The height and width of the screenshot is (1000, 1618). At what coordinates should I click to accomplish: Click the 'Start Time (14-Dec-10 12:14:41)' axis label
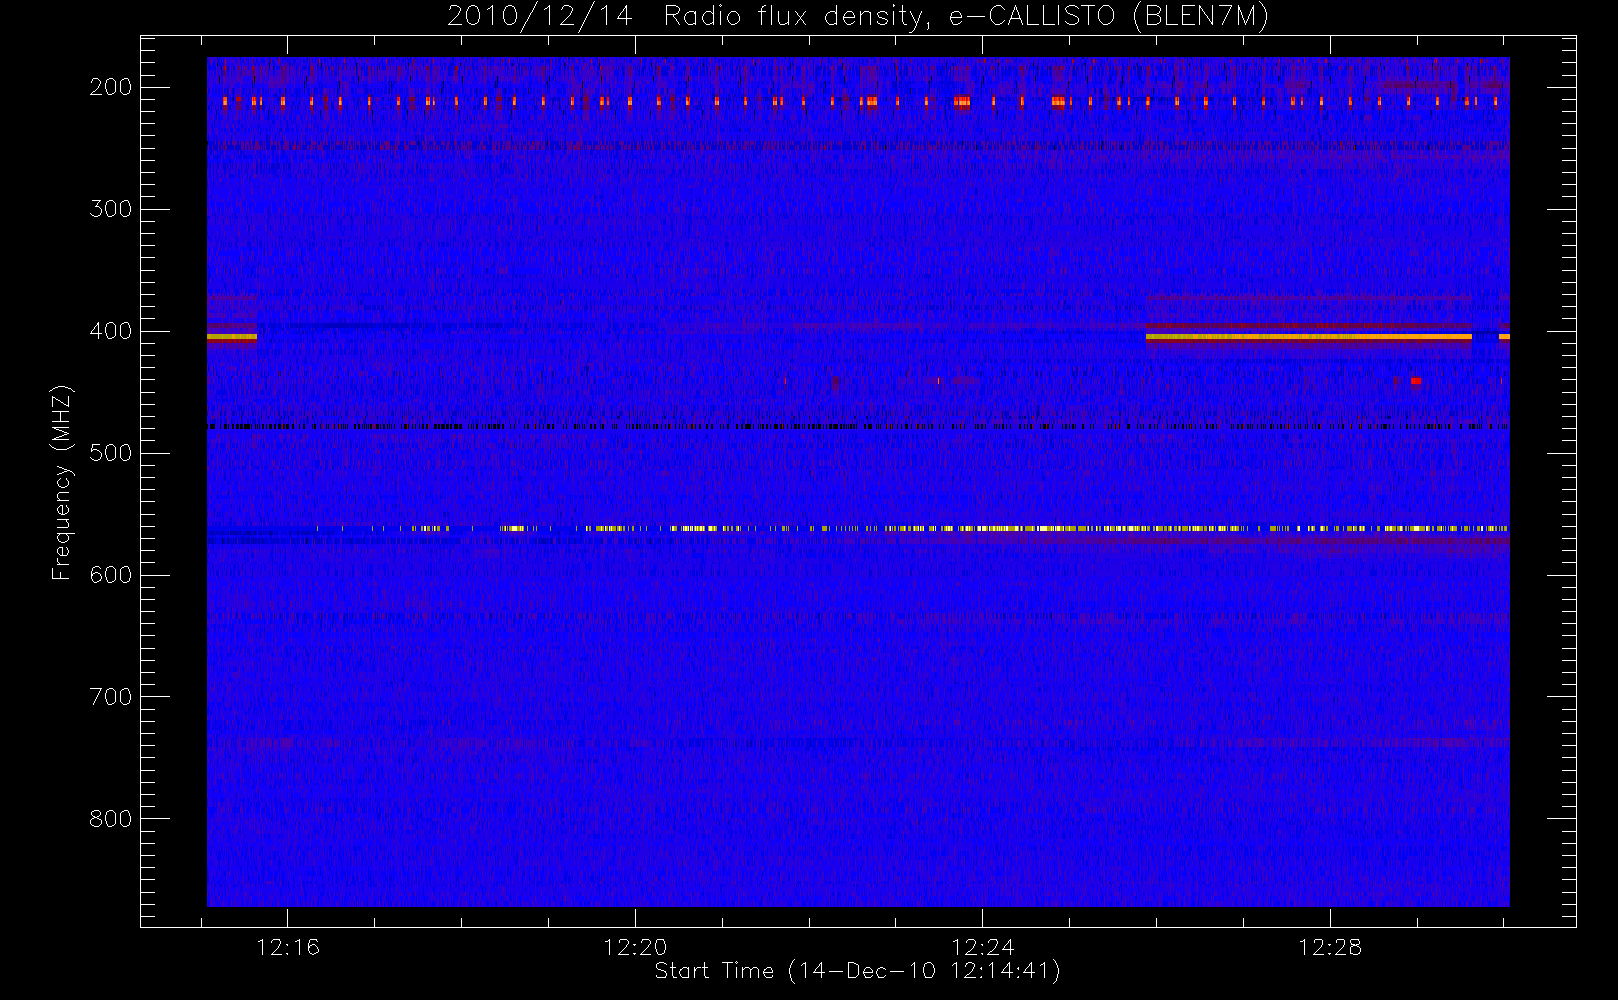tap(857, 971)
